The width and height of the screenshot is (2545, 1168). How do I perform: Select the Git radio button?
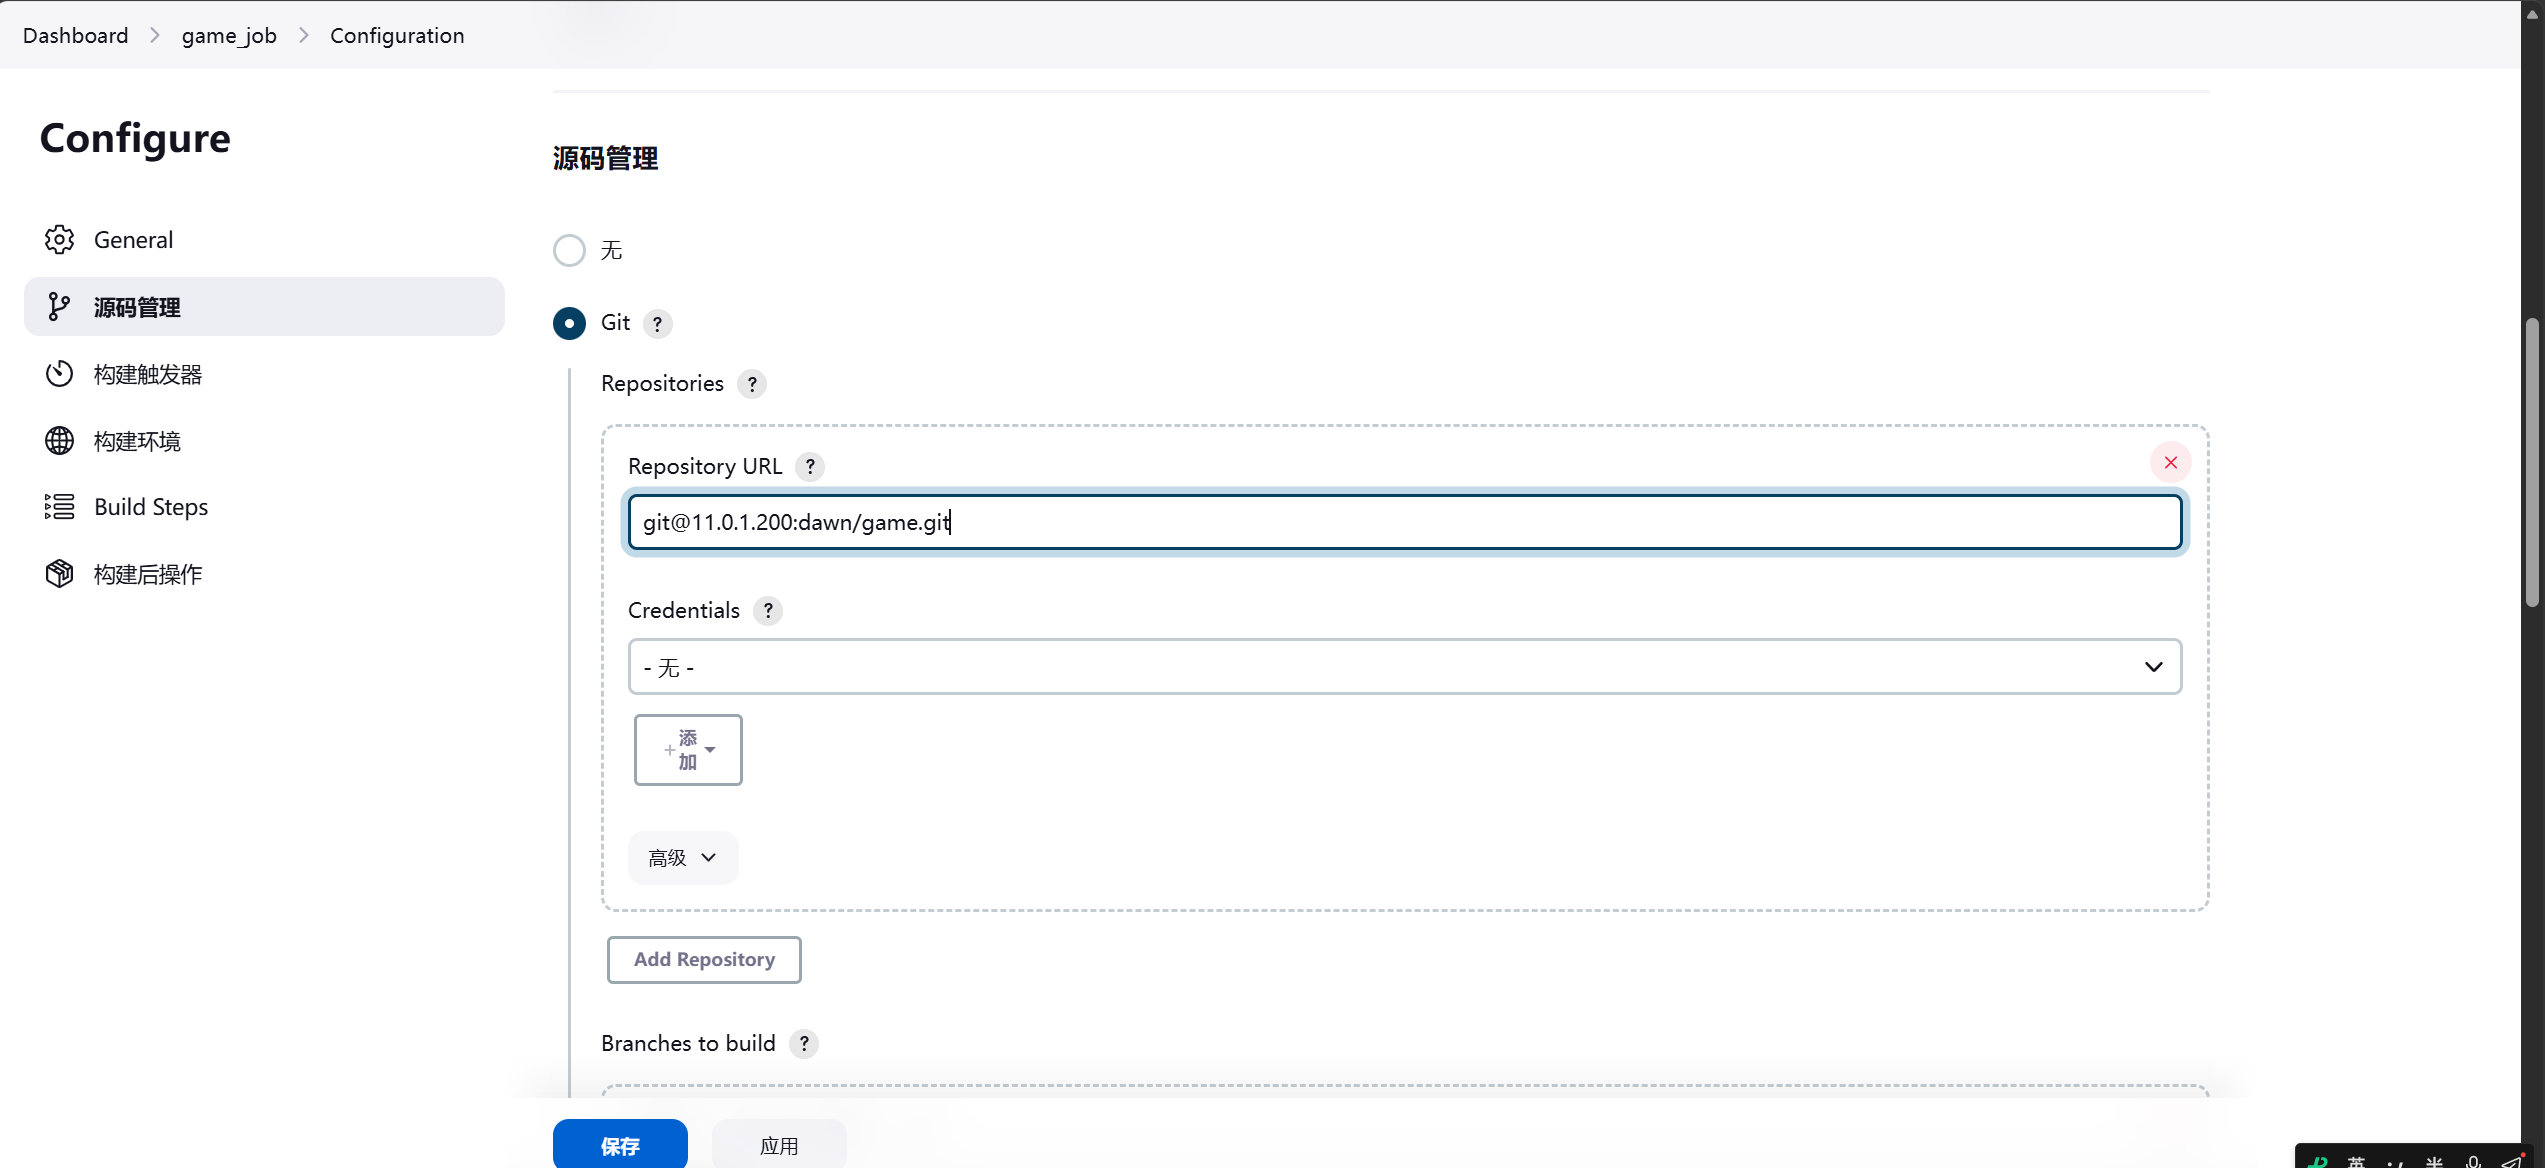(569, 323)
